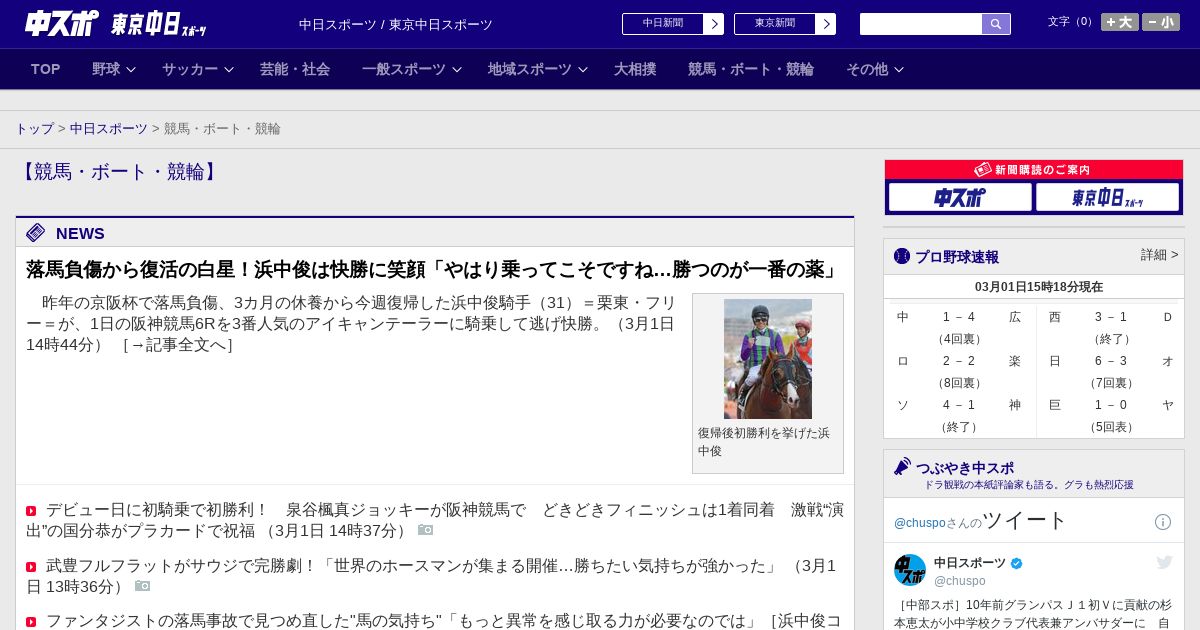Click the Twitter info circle icon
The image size is (1200, 630).
coord(1163,522)
